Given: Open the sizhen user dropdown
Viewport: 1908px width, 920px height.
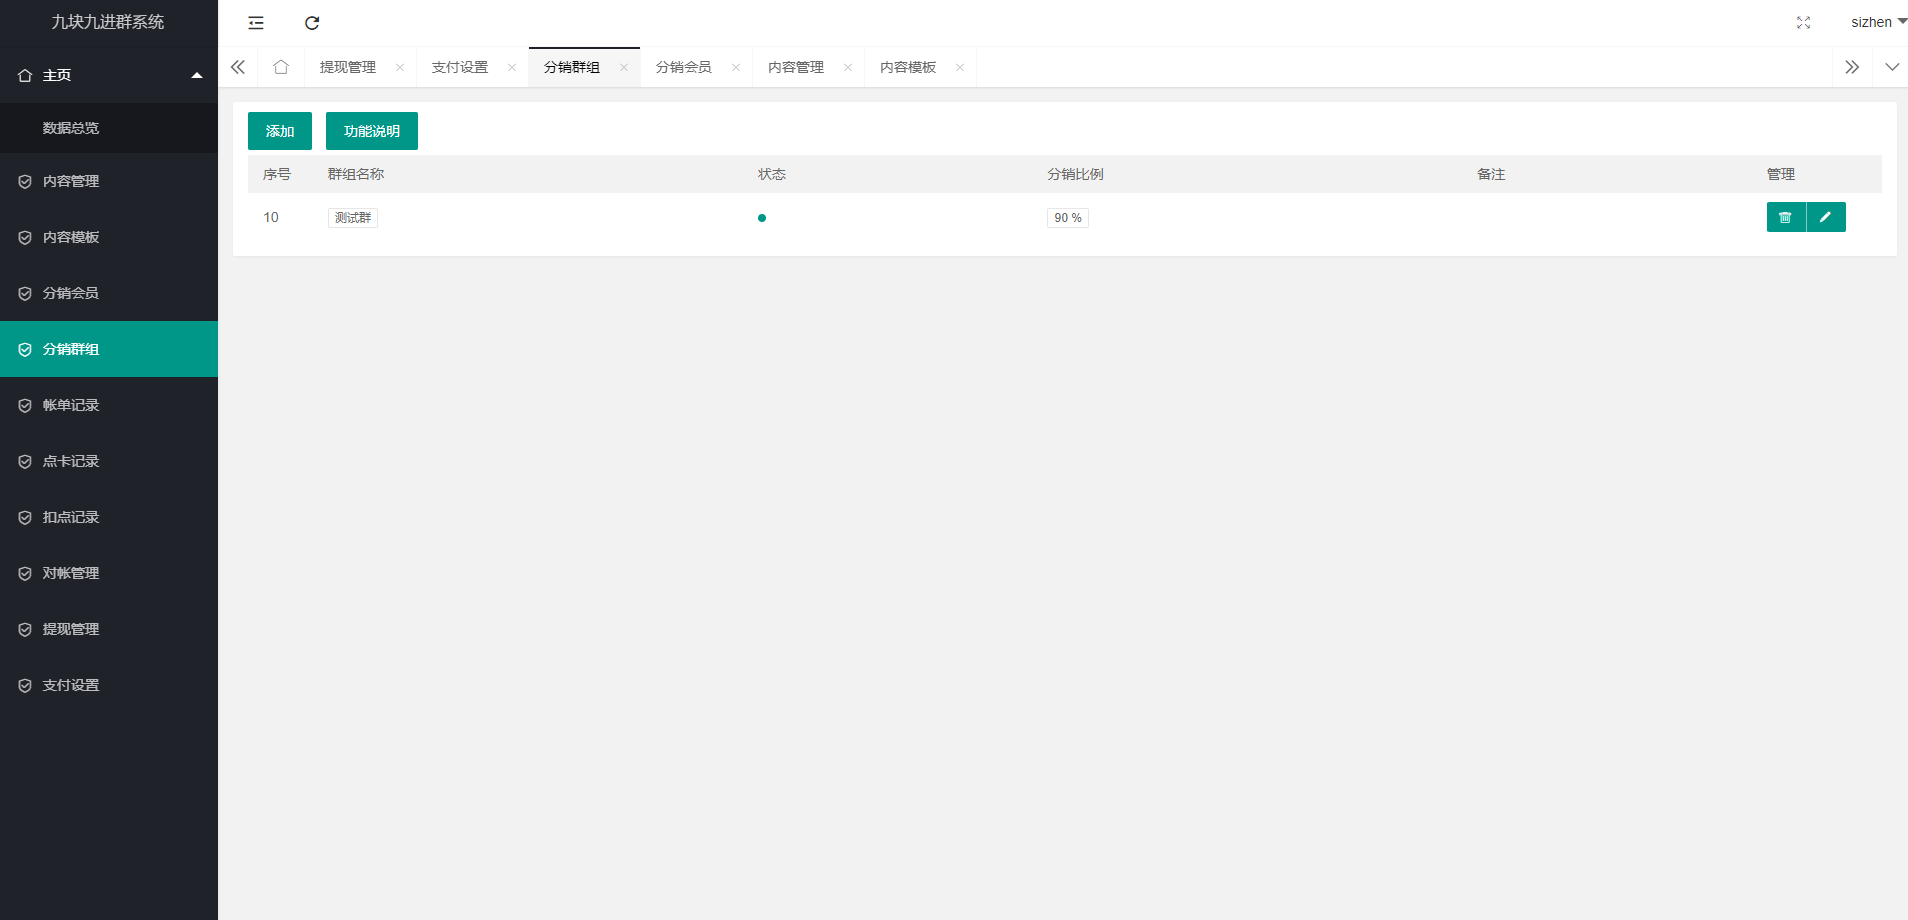Looking at the screenshot, I should pos(1877,22).
